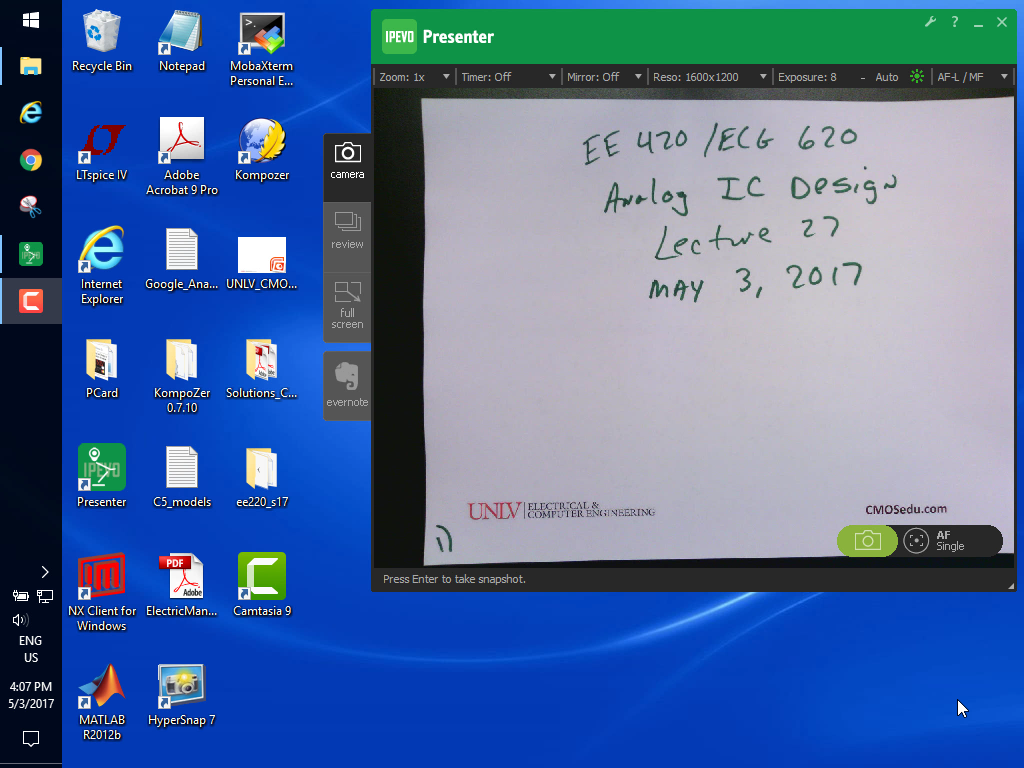
Task: Select the PCard folder
Action: (x=101, y=368)
